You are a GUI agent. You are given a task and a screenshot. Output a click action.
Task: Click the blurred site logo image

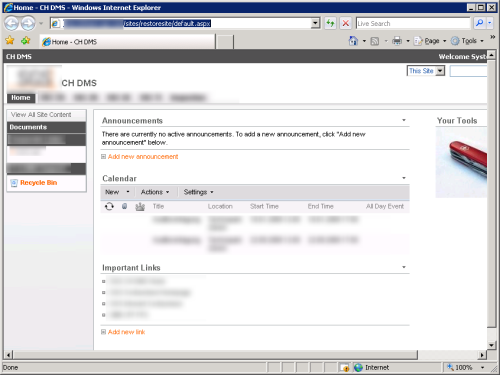[34, 78]
